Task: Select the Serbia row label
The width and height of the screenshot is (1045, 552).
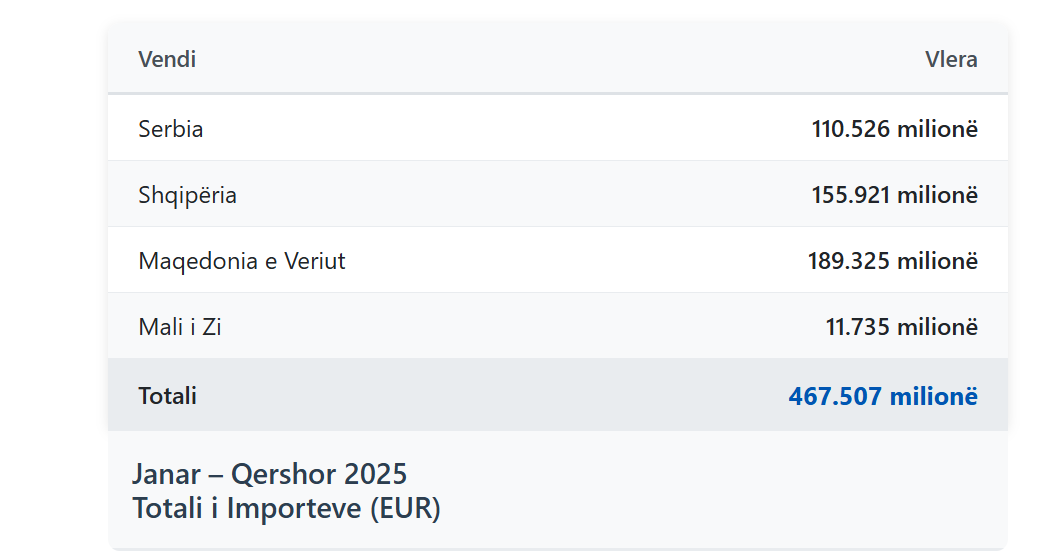Action: 171,129
